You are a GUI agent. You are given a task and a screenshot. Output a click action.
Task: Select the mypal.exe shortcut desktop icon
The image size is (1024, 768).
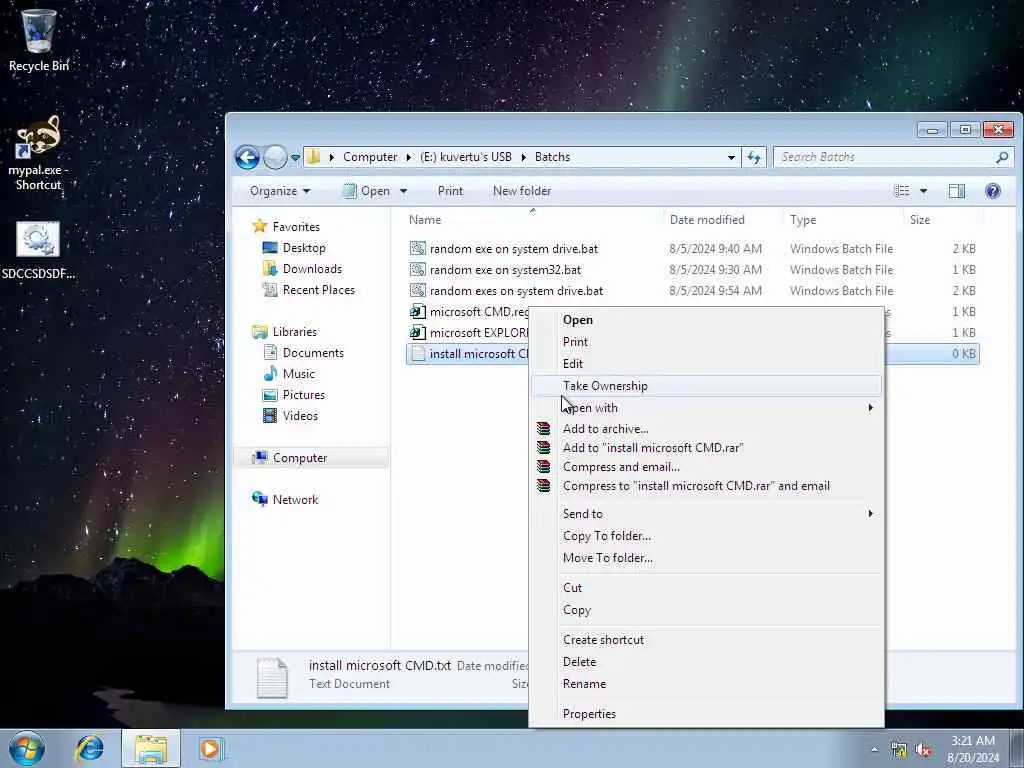[39, 153]
